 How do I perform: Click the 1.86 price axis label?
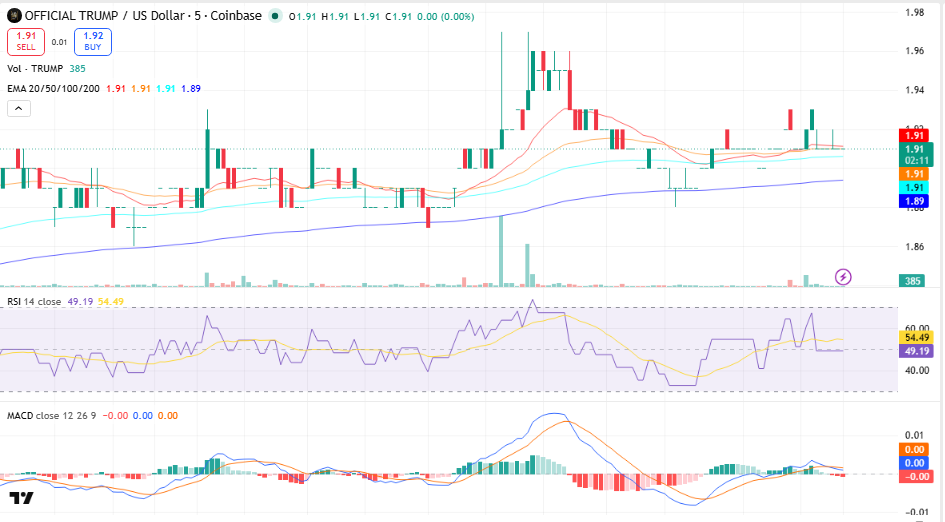(x=914, y=247)
